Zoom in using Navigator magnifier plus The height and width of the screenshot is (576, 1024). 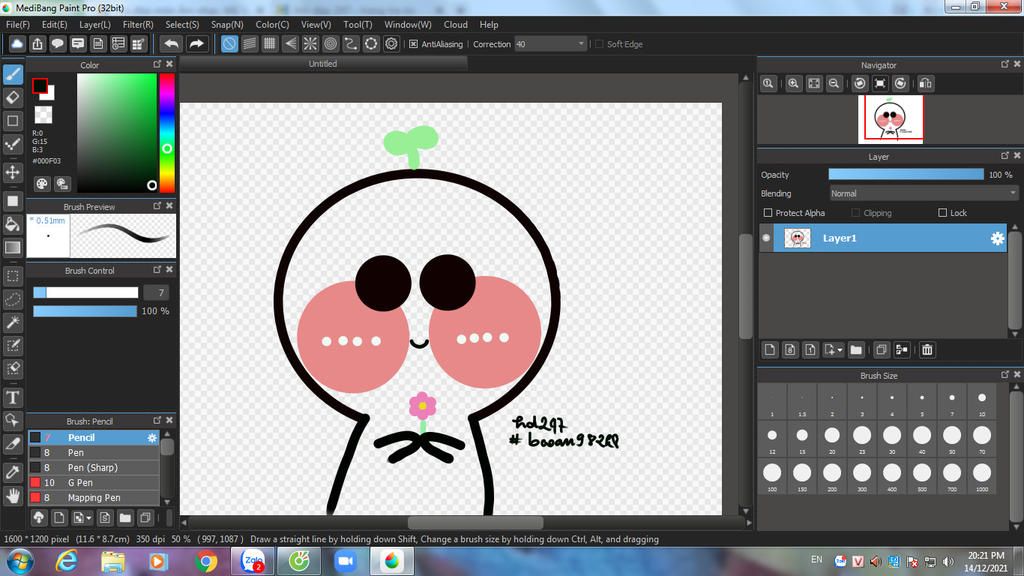[793, 84]
